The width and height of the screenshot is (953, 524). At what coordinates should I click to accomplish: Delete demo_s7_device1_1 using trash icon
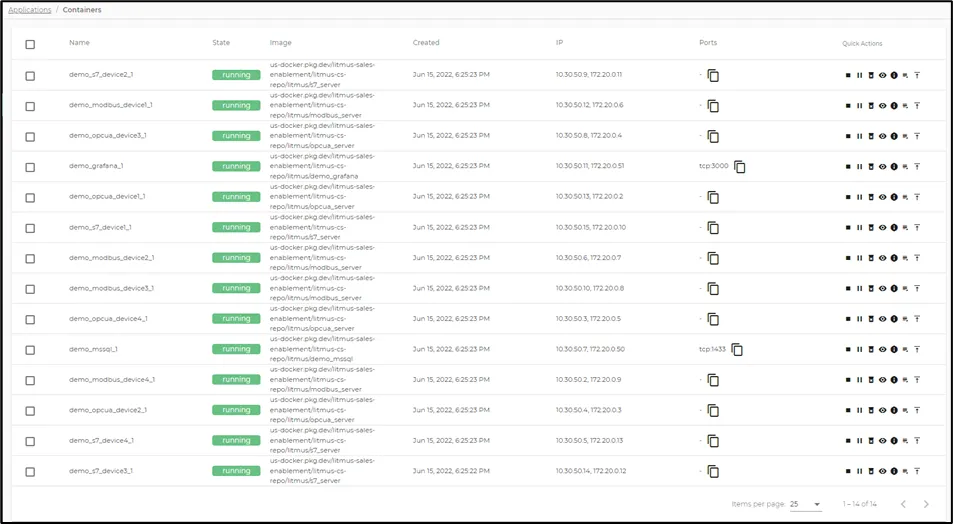pyautogui.click(x=871, y=227)
